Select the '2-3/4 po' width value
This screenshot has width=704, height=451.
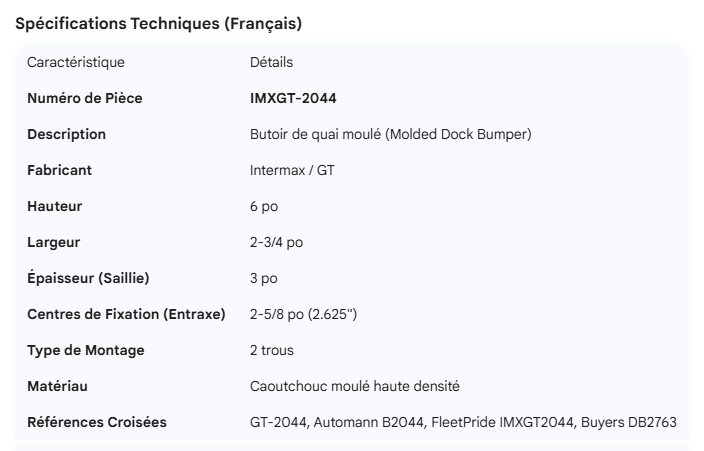(x=276, y=242)
